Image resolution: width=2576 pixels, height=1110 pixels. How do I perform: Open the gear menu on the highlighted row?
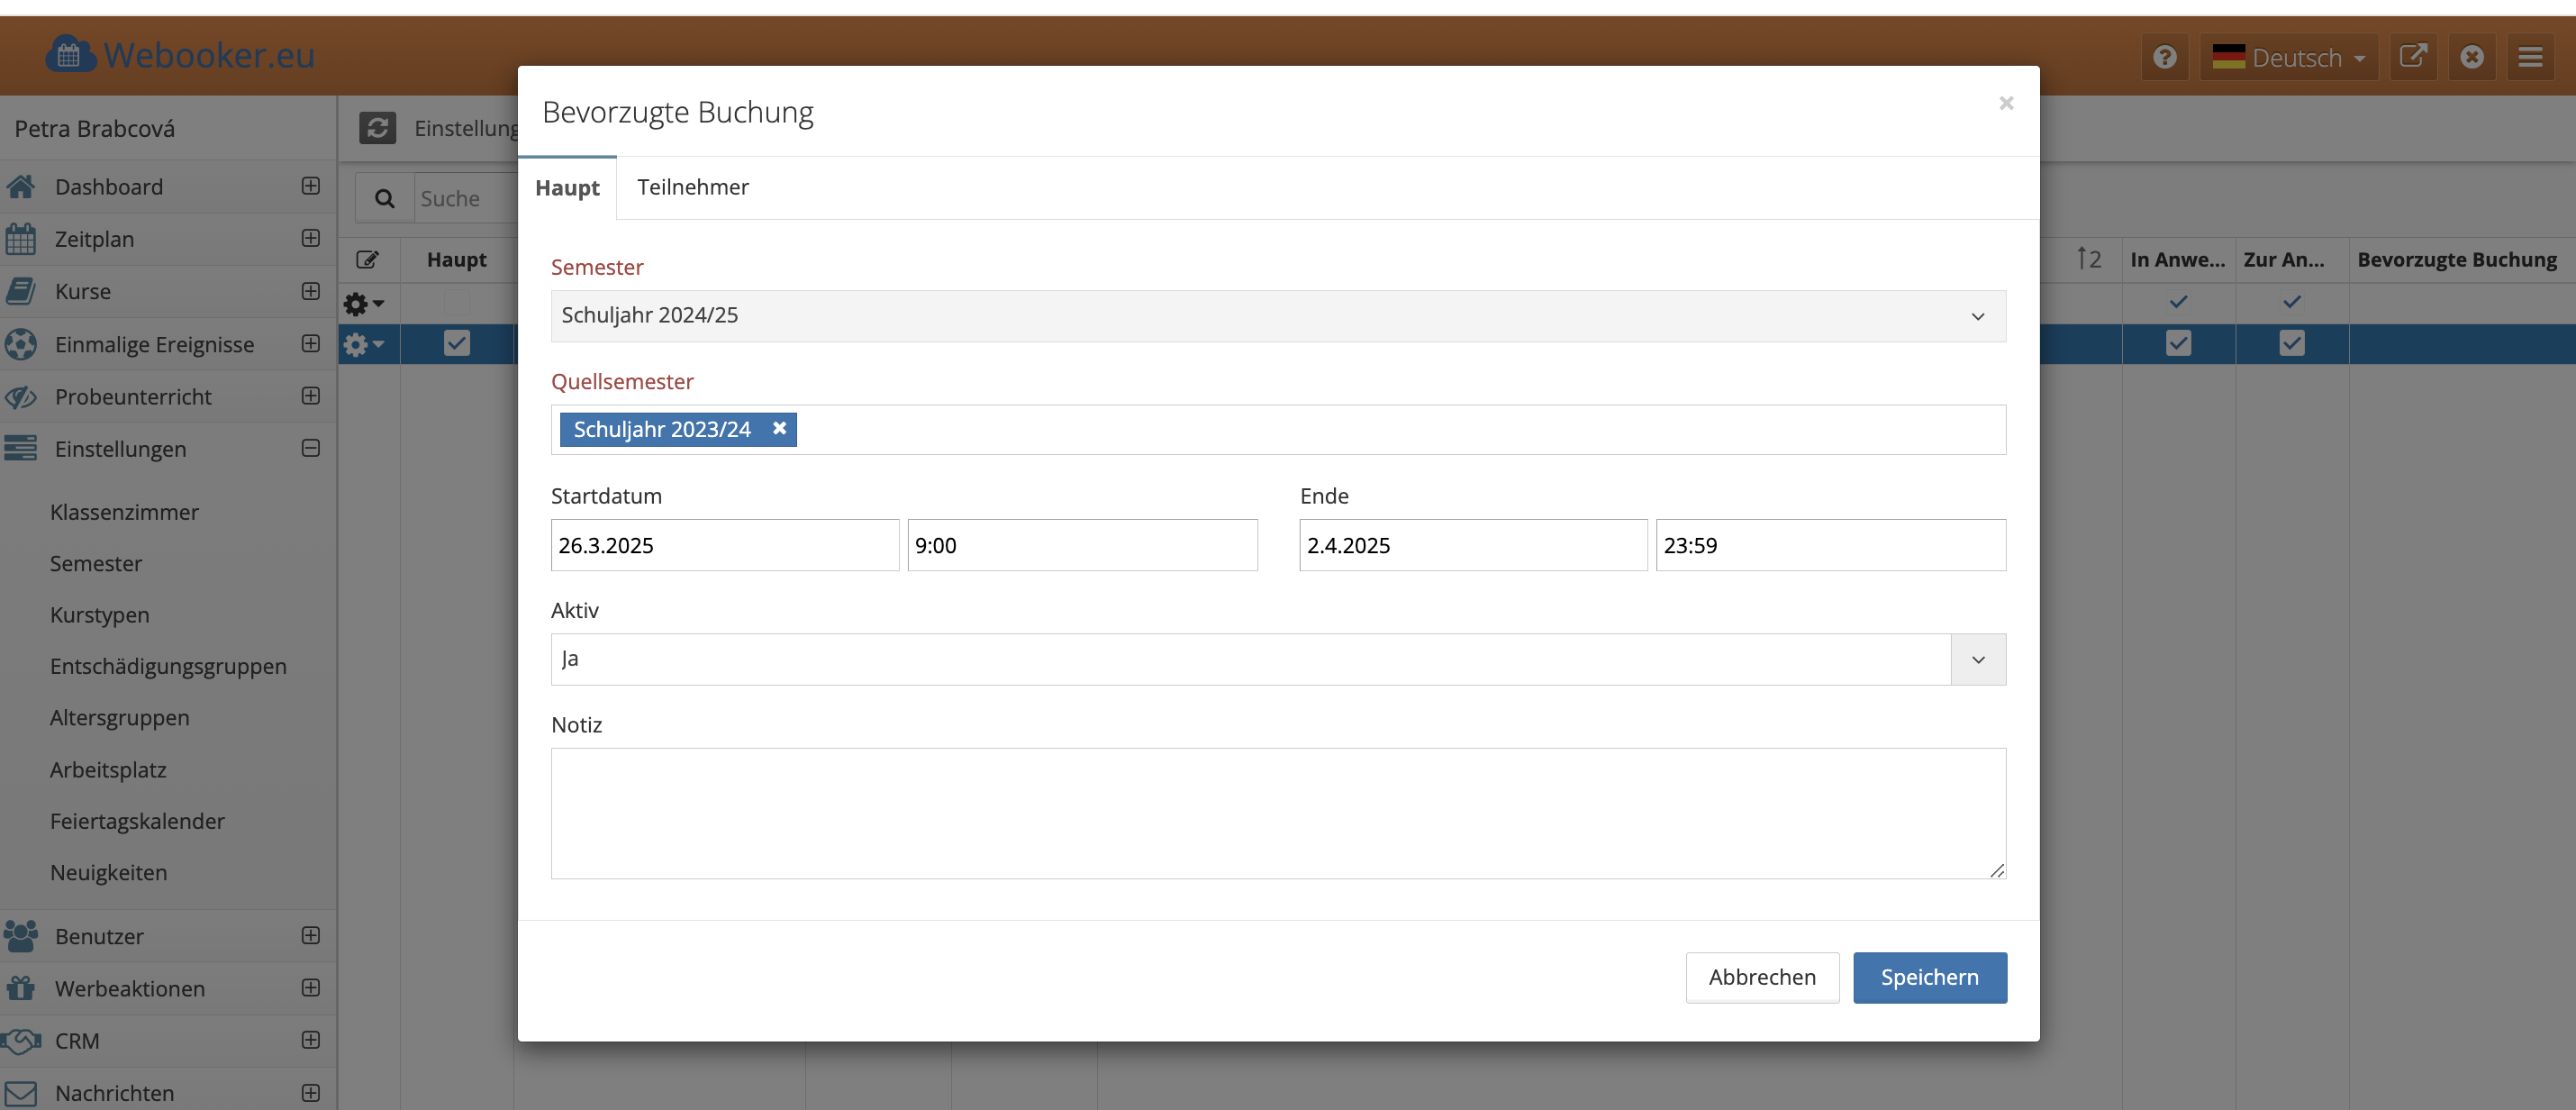(x=362, y=344)
